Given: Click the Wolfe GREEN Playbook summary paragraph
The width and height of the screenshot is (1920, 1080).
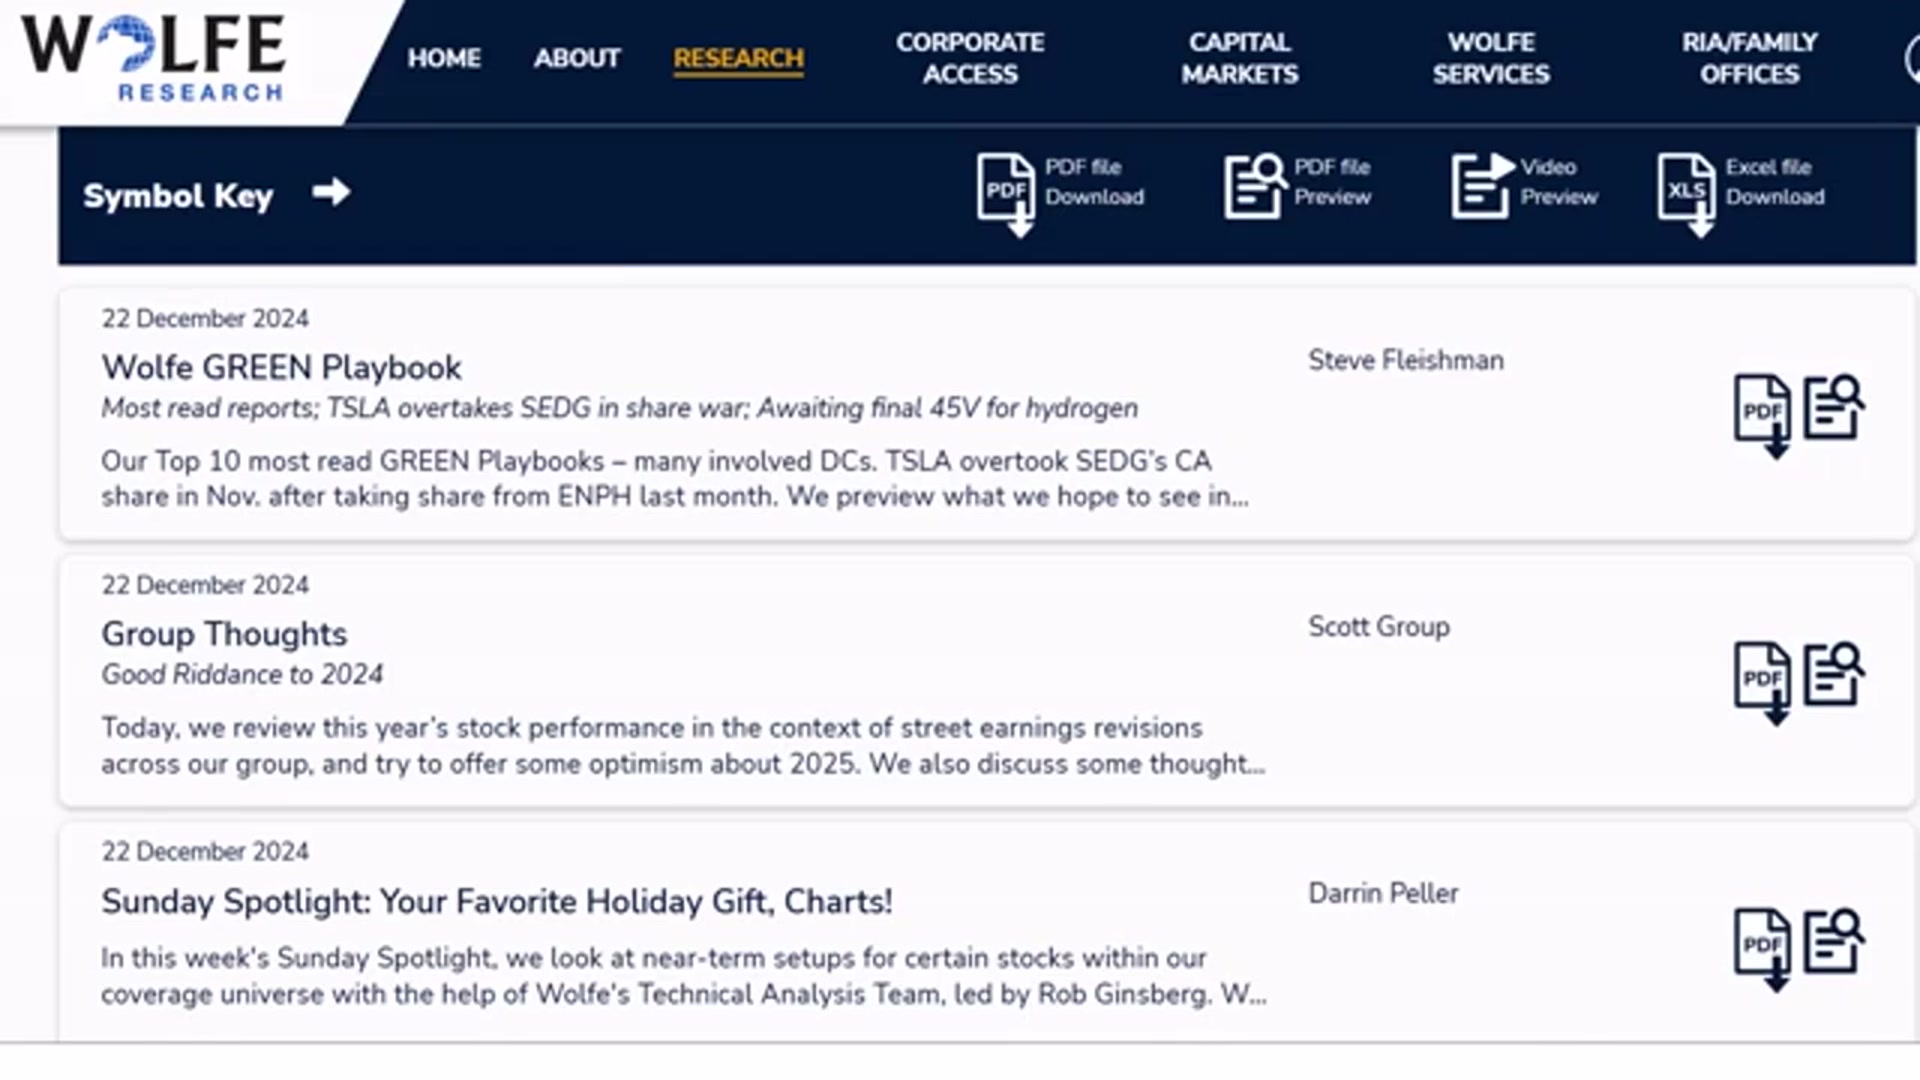Looking at the screenshot, I should coord(675,479).
